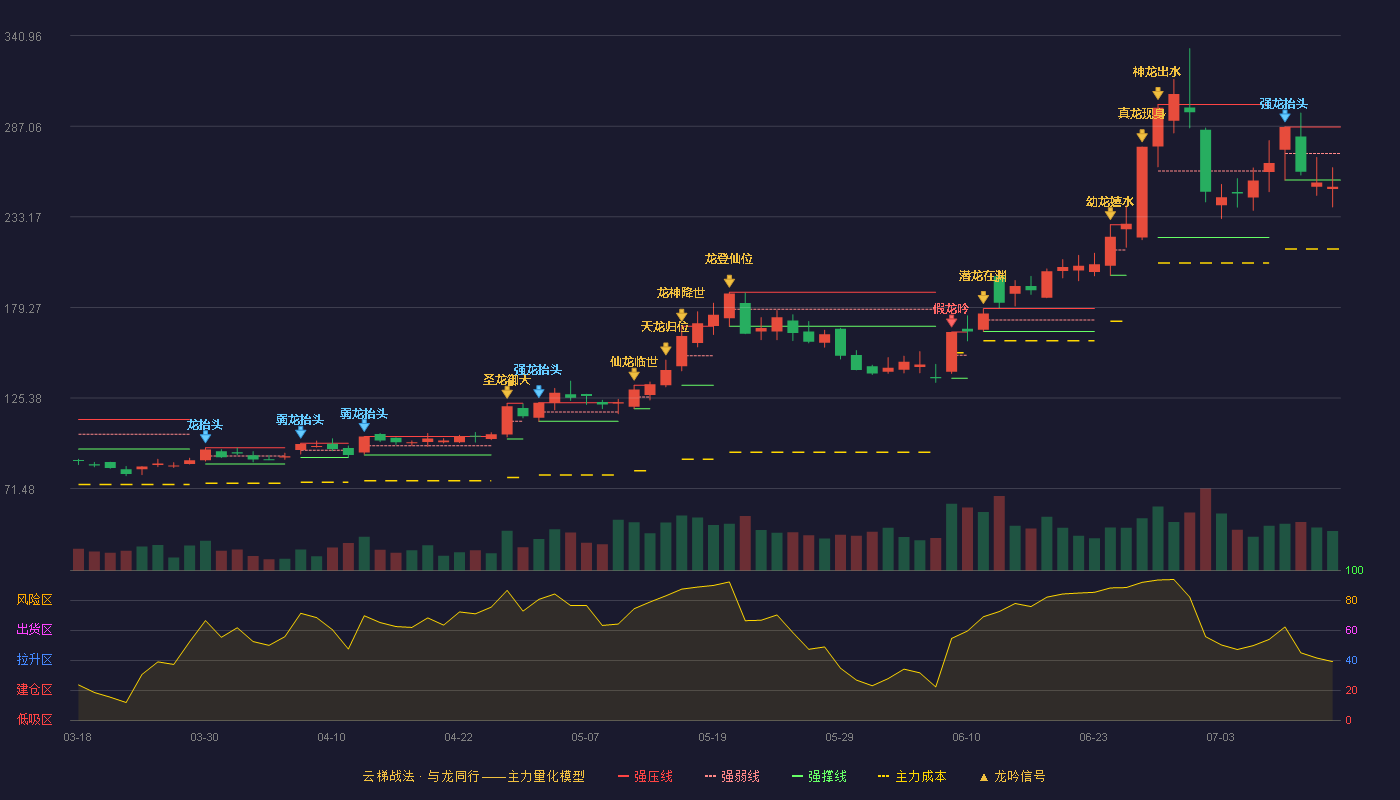The height and width of the screenshot is (800, 1400).
Task: Click the red arrow below the 假龙吟 signal
Action: [x=952, y=321]
